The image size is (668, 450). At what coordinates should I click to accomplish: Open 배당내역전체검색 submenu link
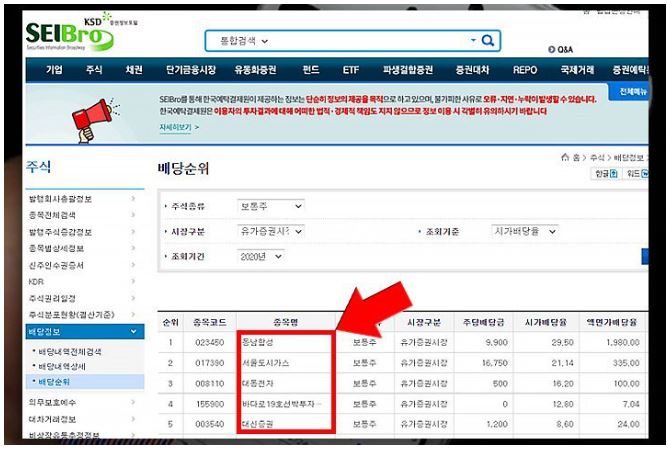70,352
